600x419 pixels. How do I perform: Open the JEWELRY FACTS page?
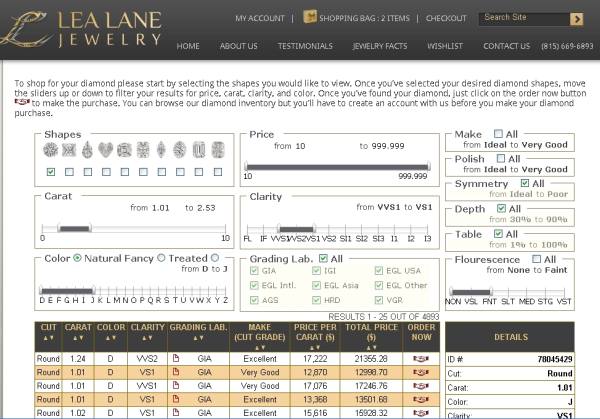coord(380,46)
